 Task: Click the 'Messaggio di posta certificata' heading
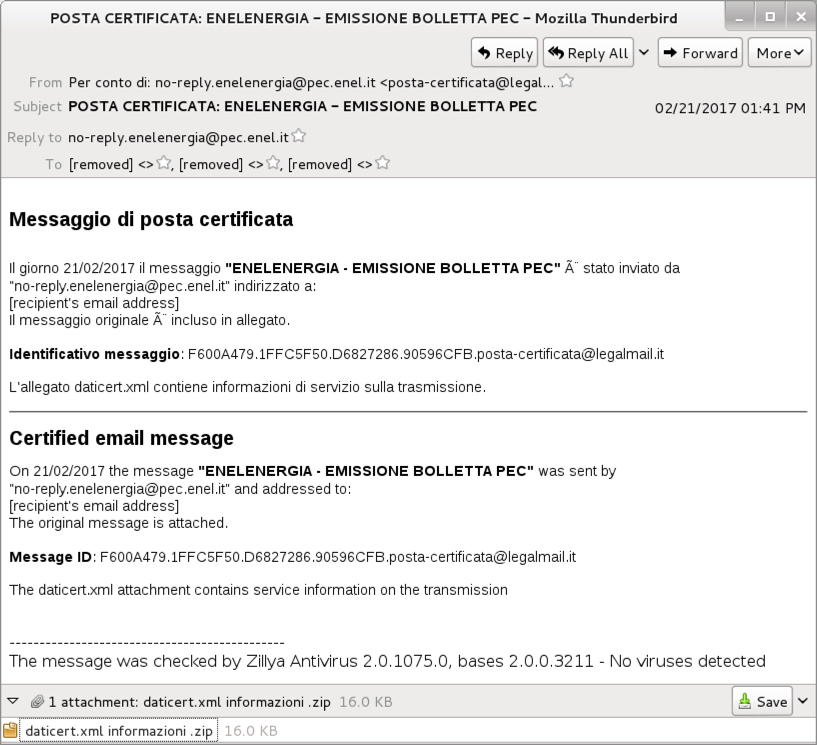(x=151, y=219)
